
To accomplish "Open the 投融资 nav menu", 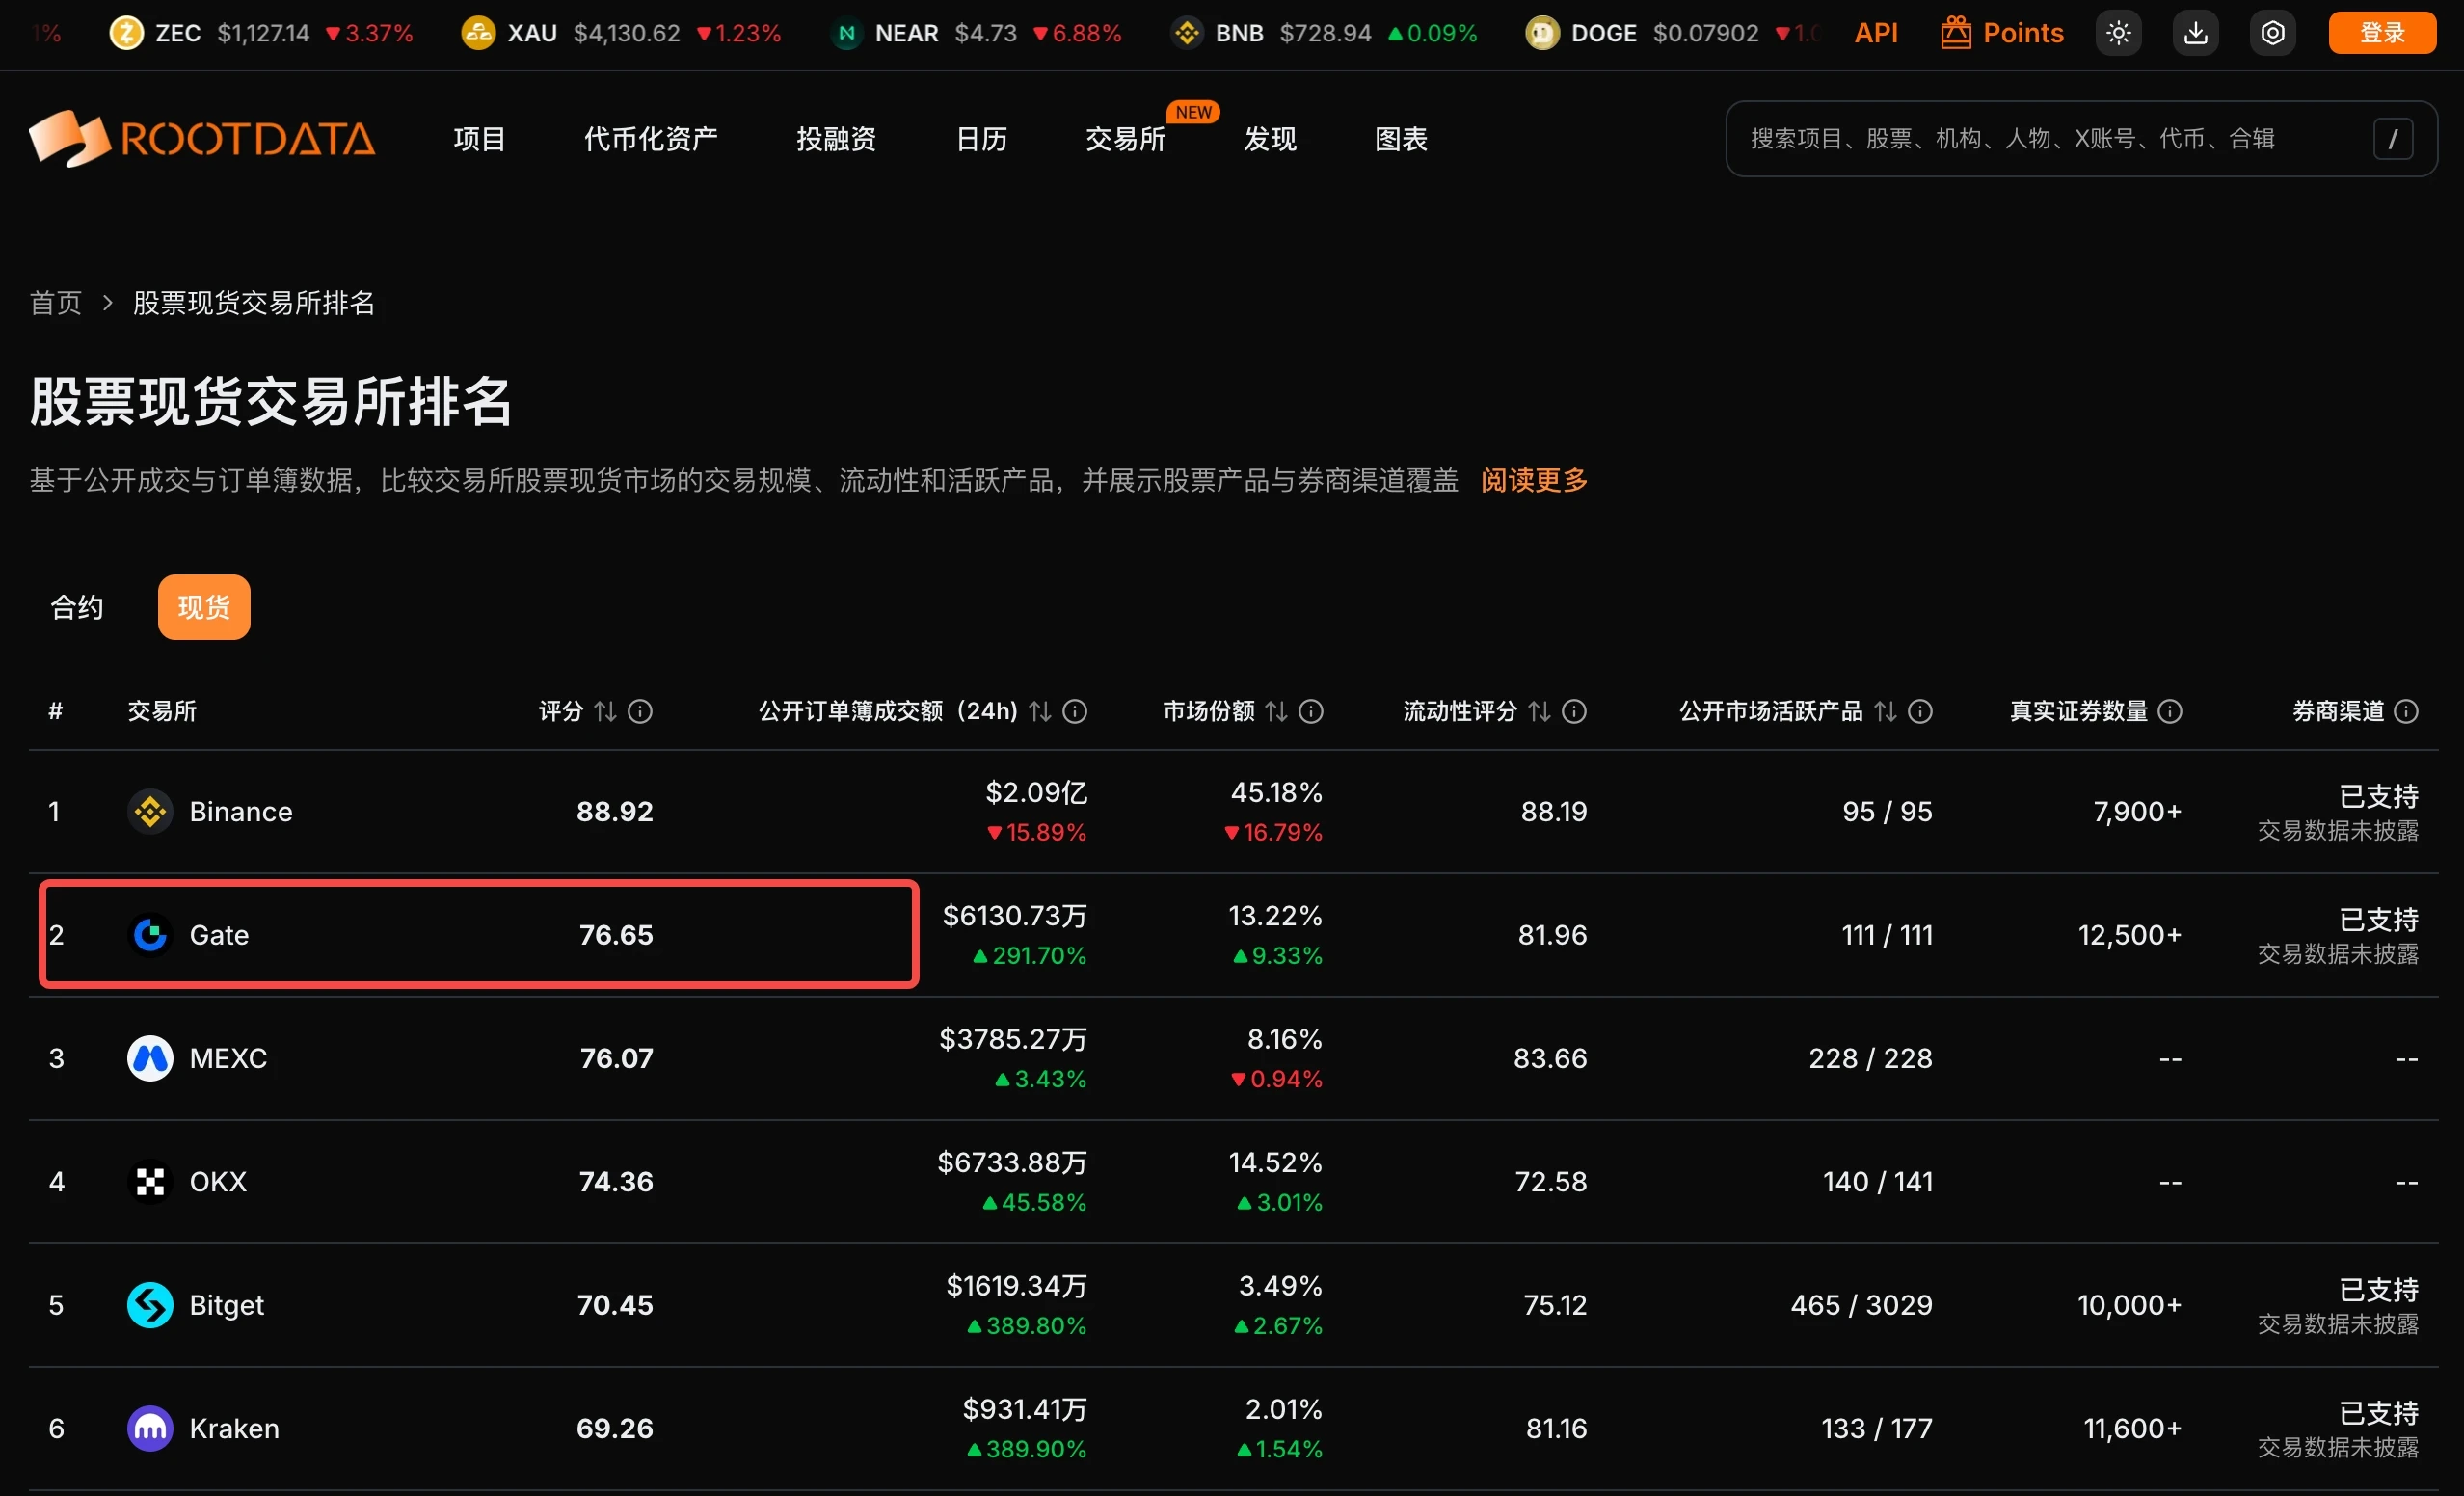I will [836, 139].
